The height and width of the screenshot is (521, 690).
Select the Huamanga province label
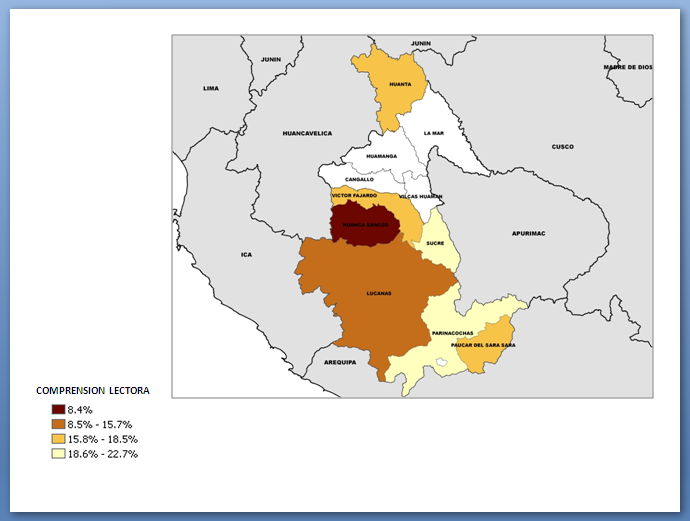tap(382, 157)
